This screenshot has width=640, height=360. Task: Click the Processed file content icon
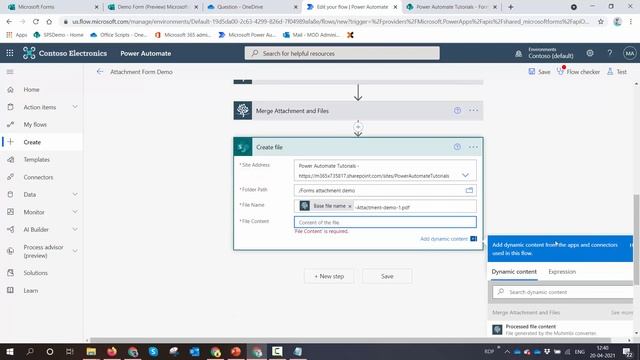coord(497,329)
